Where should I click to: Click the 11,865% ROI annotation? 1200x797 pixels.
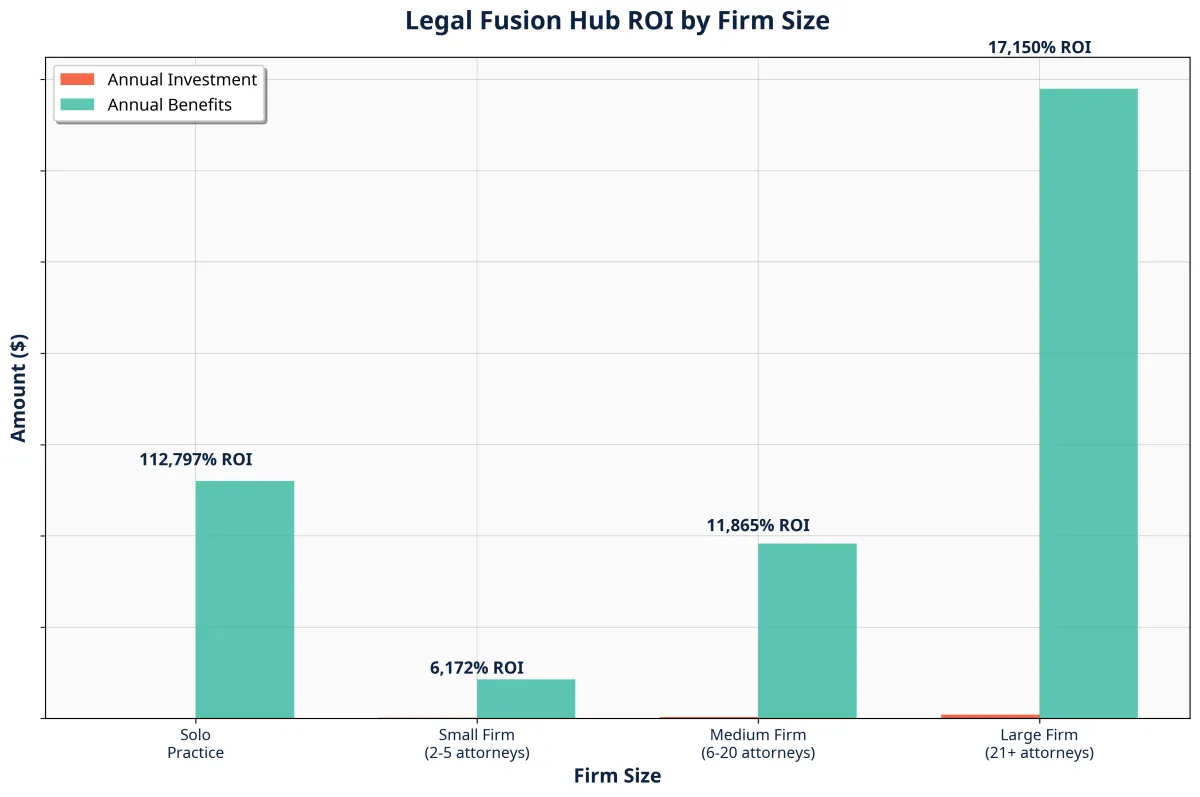click(758, 525)
